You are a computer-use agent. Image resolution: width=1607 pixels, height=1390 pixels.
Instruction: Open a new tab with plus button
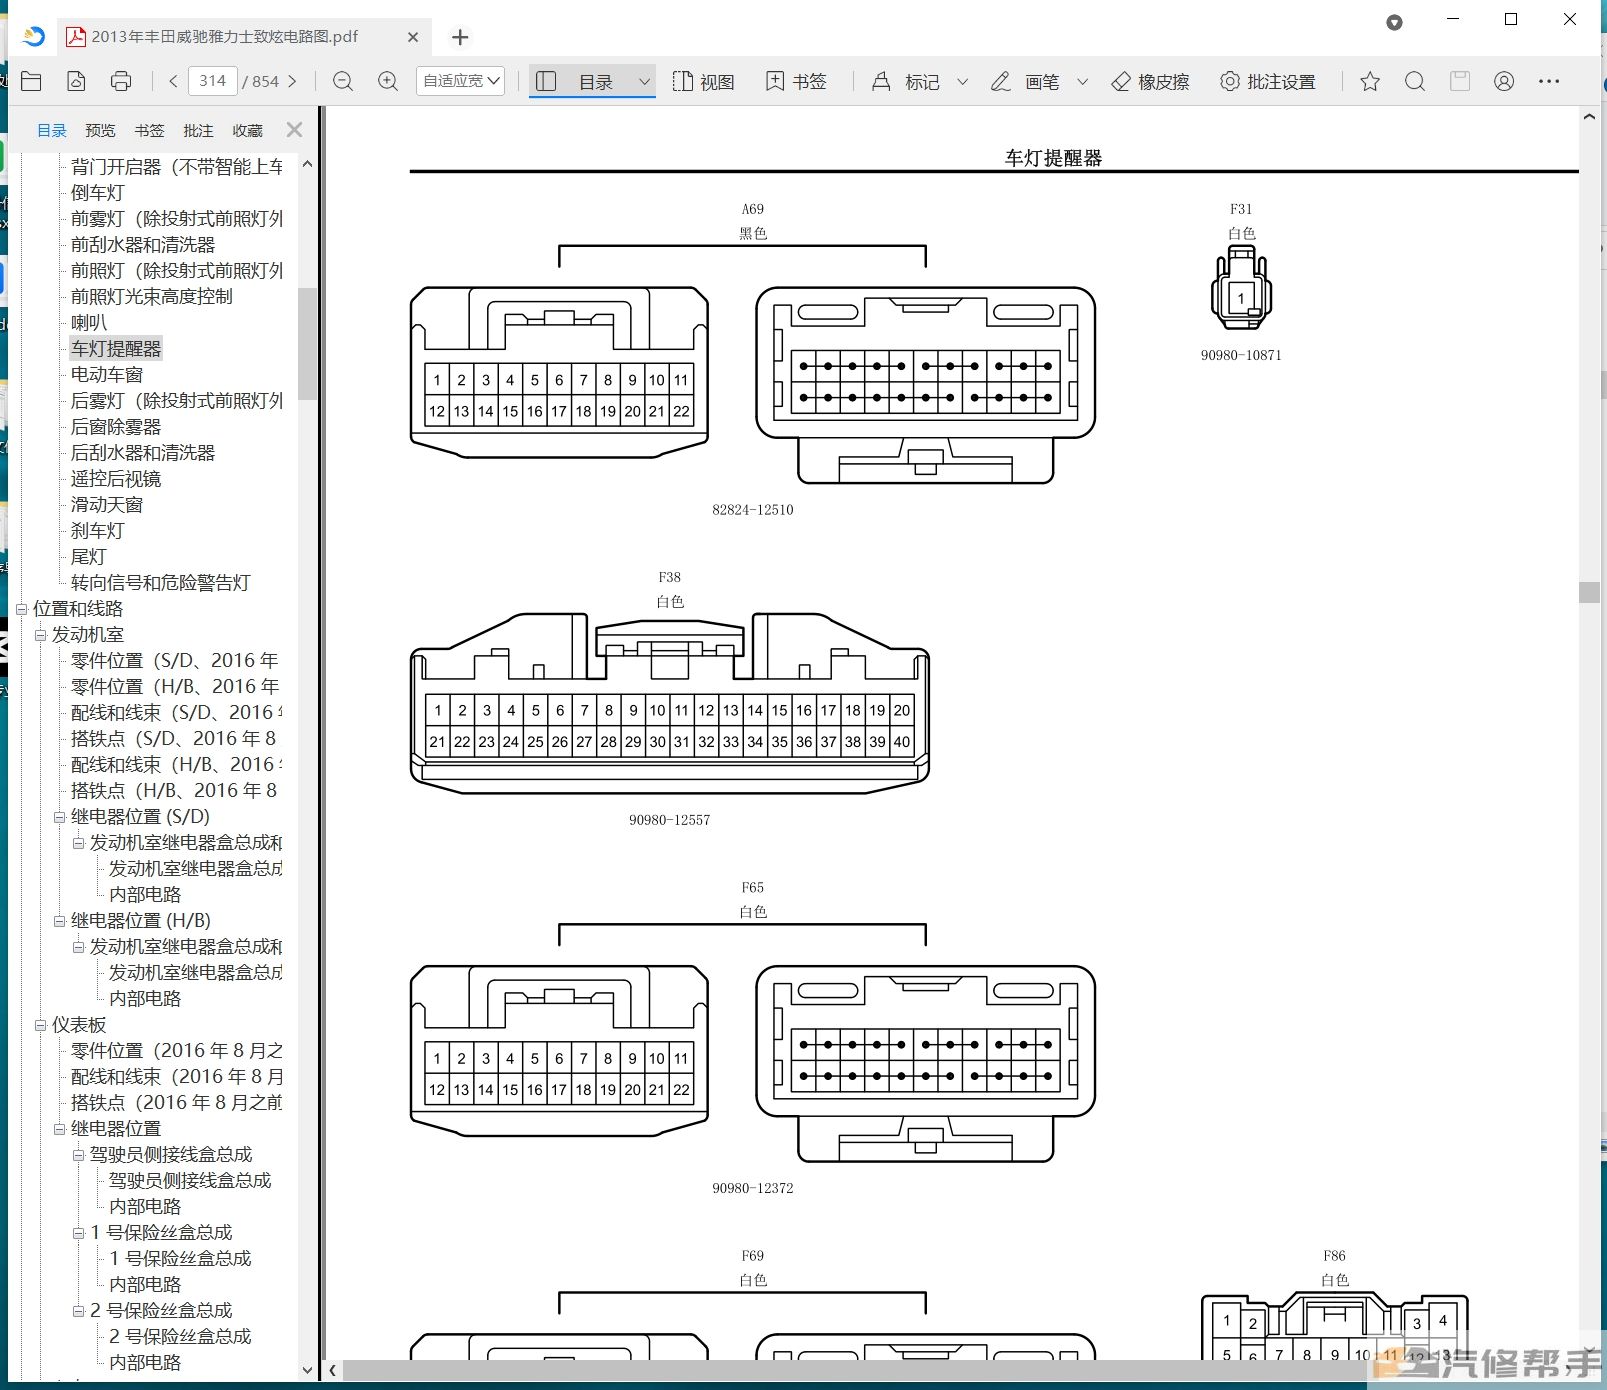460,37
